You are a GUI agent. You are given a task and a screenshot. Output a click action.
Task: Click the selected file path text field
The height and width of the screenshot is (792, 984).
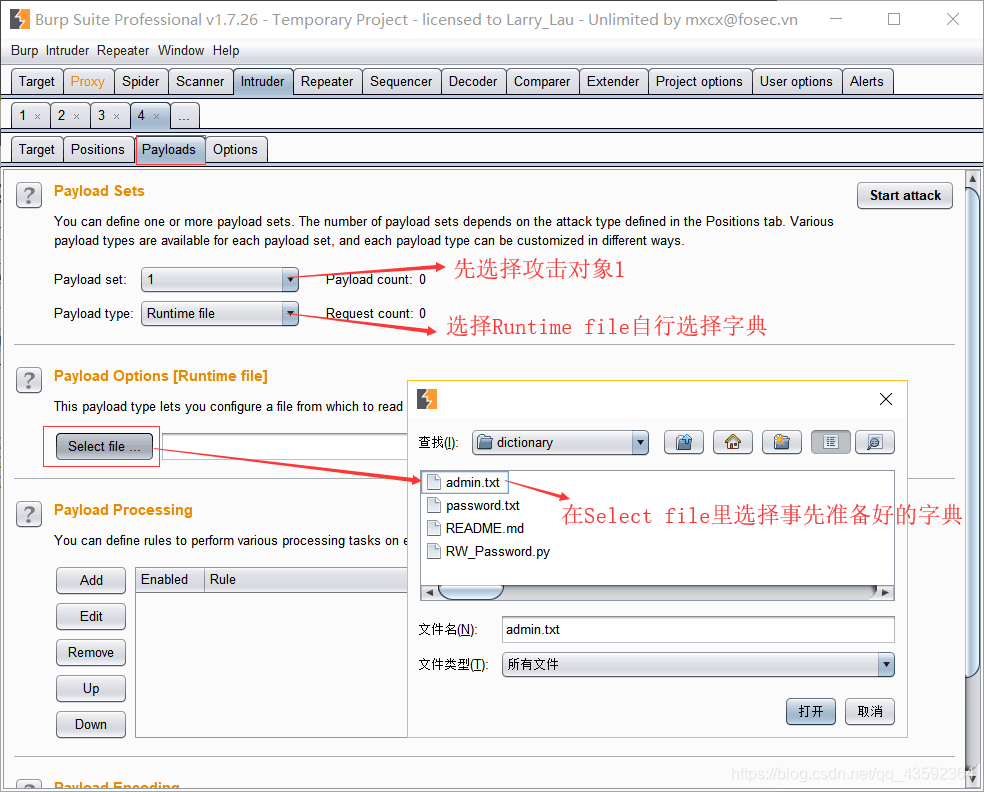(x=285, y=446)
